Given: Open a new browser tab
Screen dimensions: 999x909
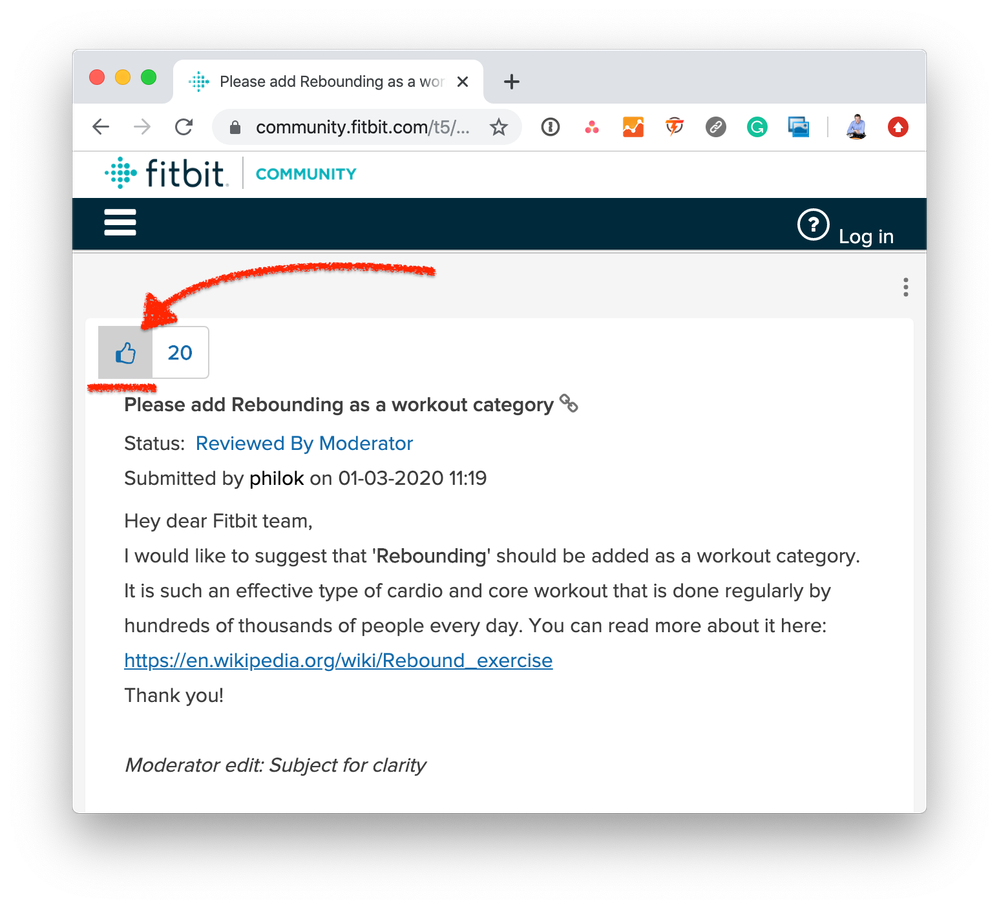Looking at the screenshot, I should pyautogui.click(x=512, y=82).
